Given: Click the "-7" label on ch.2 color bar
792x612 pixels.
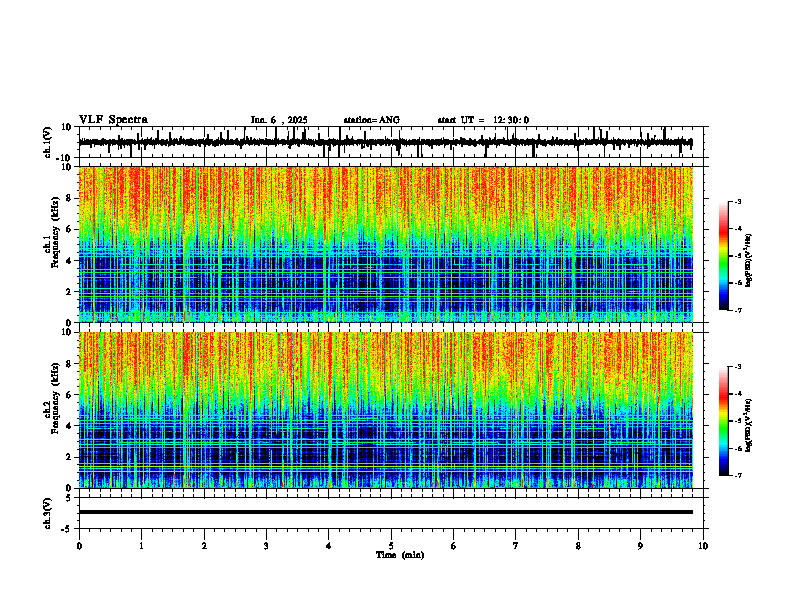Looking at the screenshot, I should coord(737,476).
